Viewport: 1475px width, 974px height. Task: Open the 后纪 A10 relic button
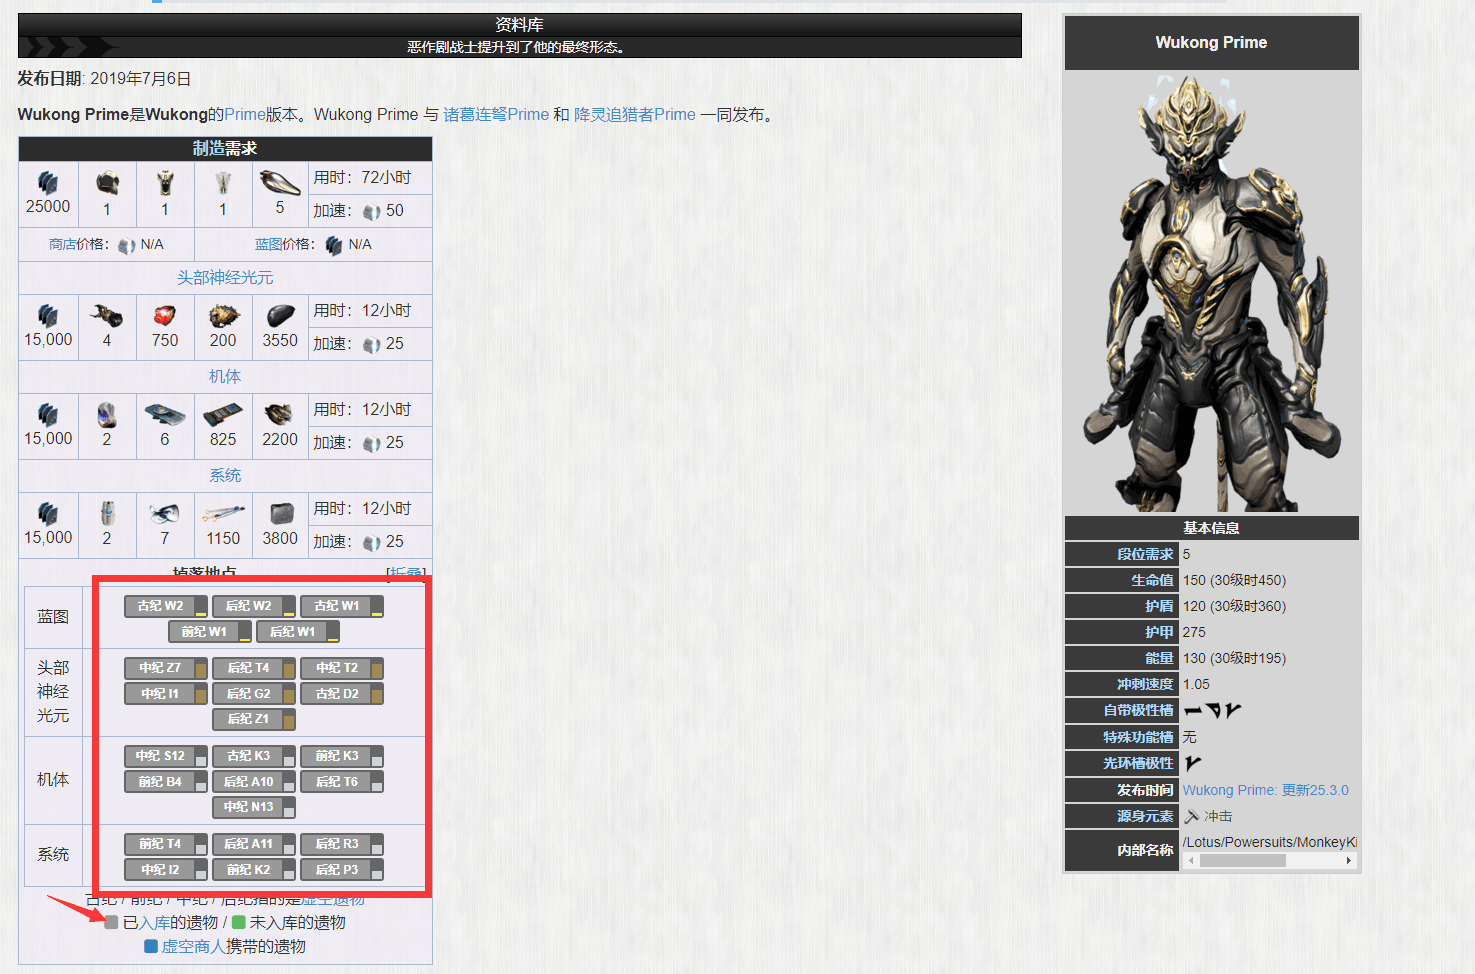point(254,782)
